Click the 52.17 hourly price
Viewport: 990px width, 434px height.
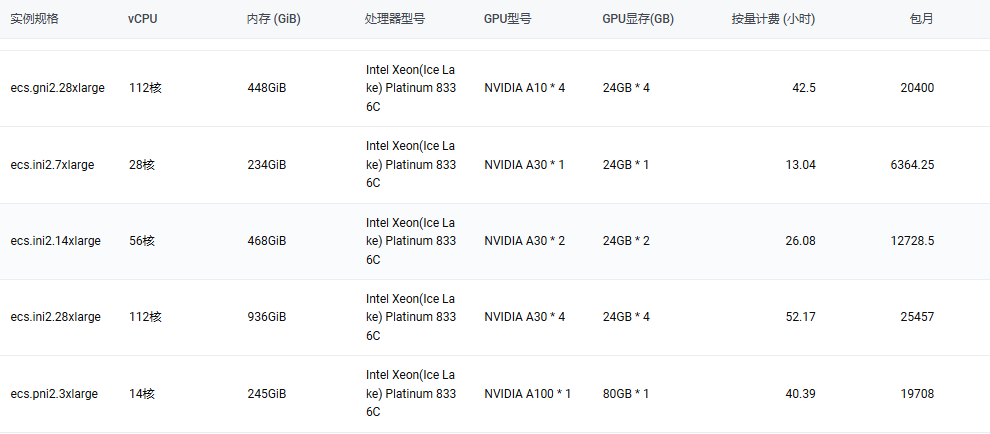coord(800,316)
